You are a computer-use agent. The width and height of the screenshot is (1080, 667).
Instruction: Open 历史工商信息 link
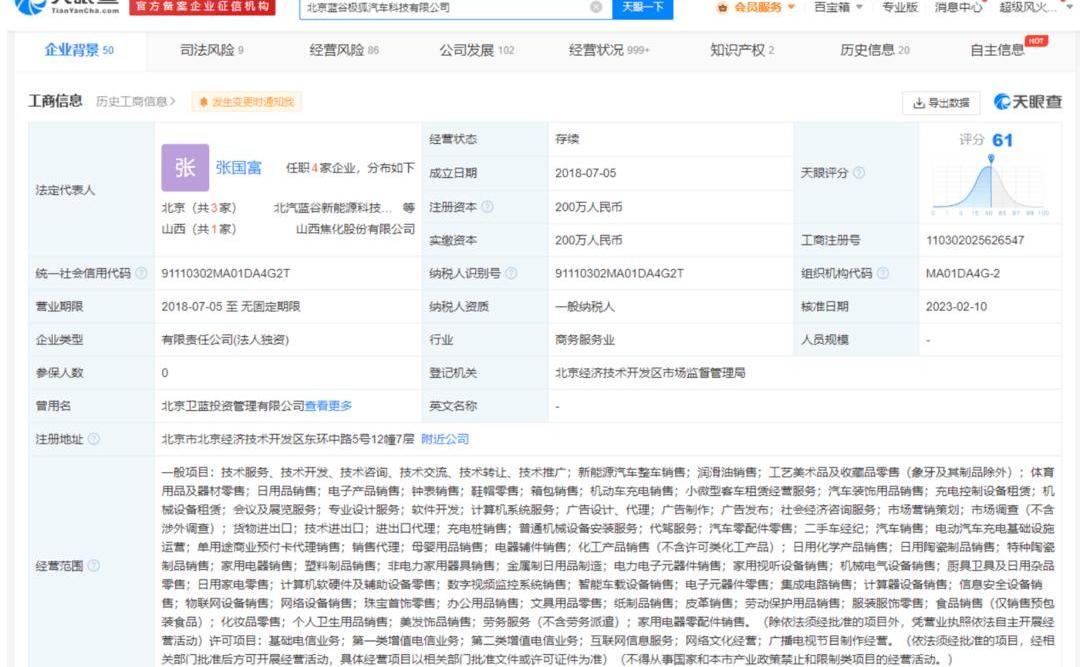[135, 101]
